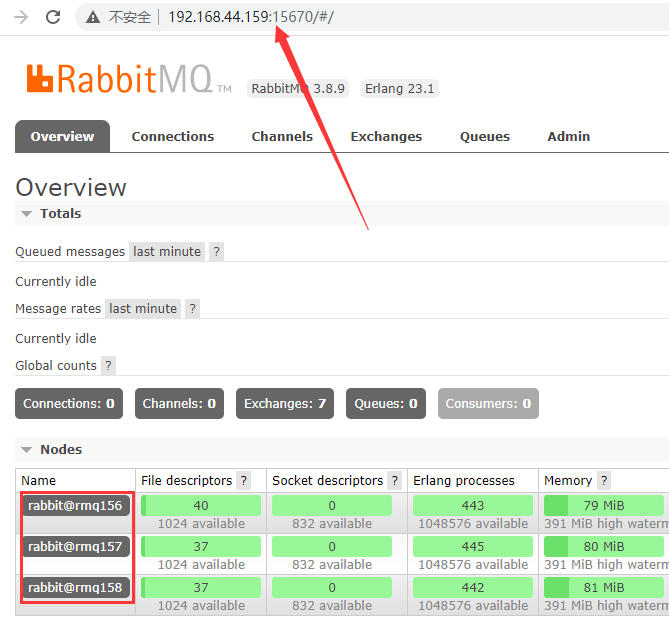Click socket descriptors value 0 for rmq156

[332, 506]
